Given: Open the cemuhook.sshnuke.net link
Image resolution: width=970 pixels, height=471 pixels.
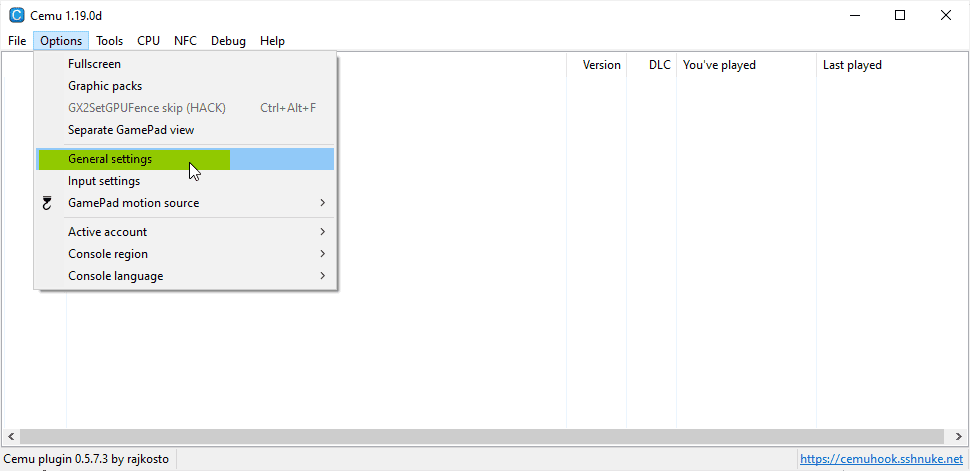Looking at the screenshot, I should tap(880, 459).
